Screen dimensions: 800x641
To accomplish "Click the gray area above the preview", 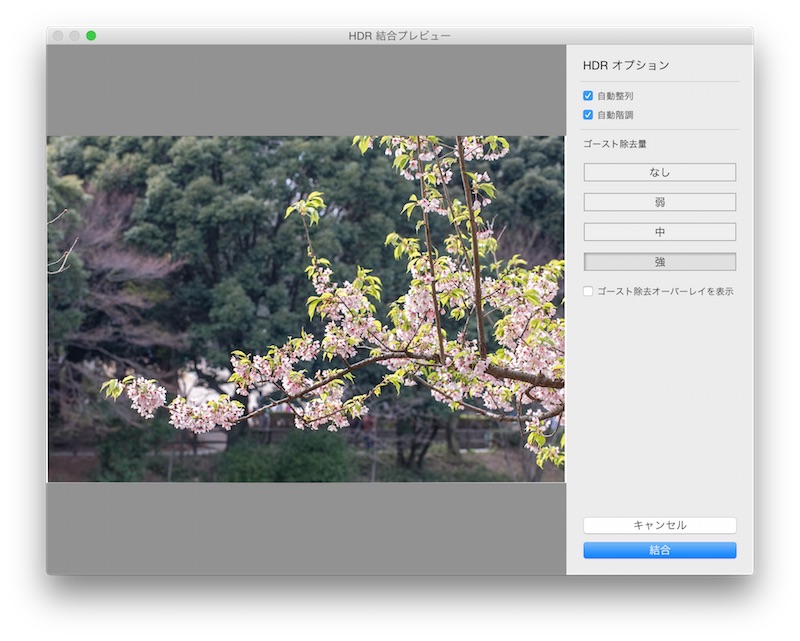I will 305,90.
